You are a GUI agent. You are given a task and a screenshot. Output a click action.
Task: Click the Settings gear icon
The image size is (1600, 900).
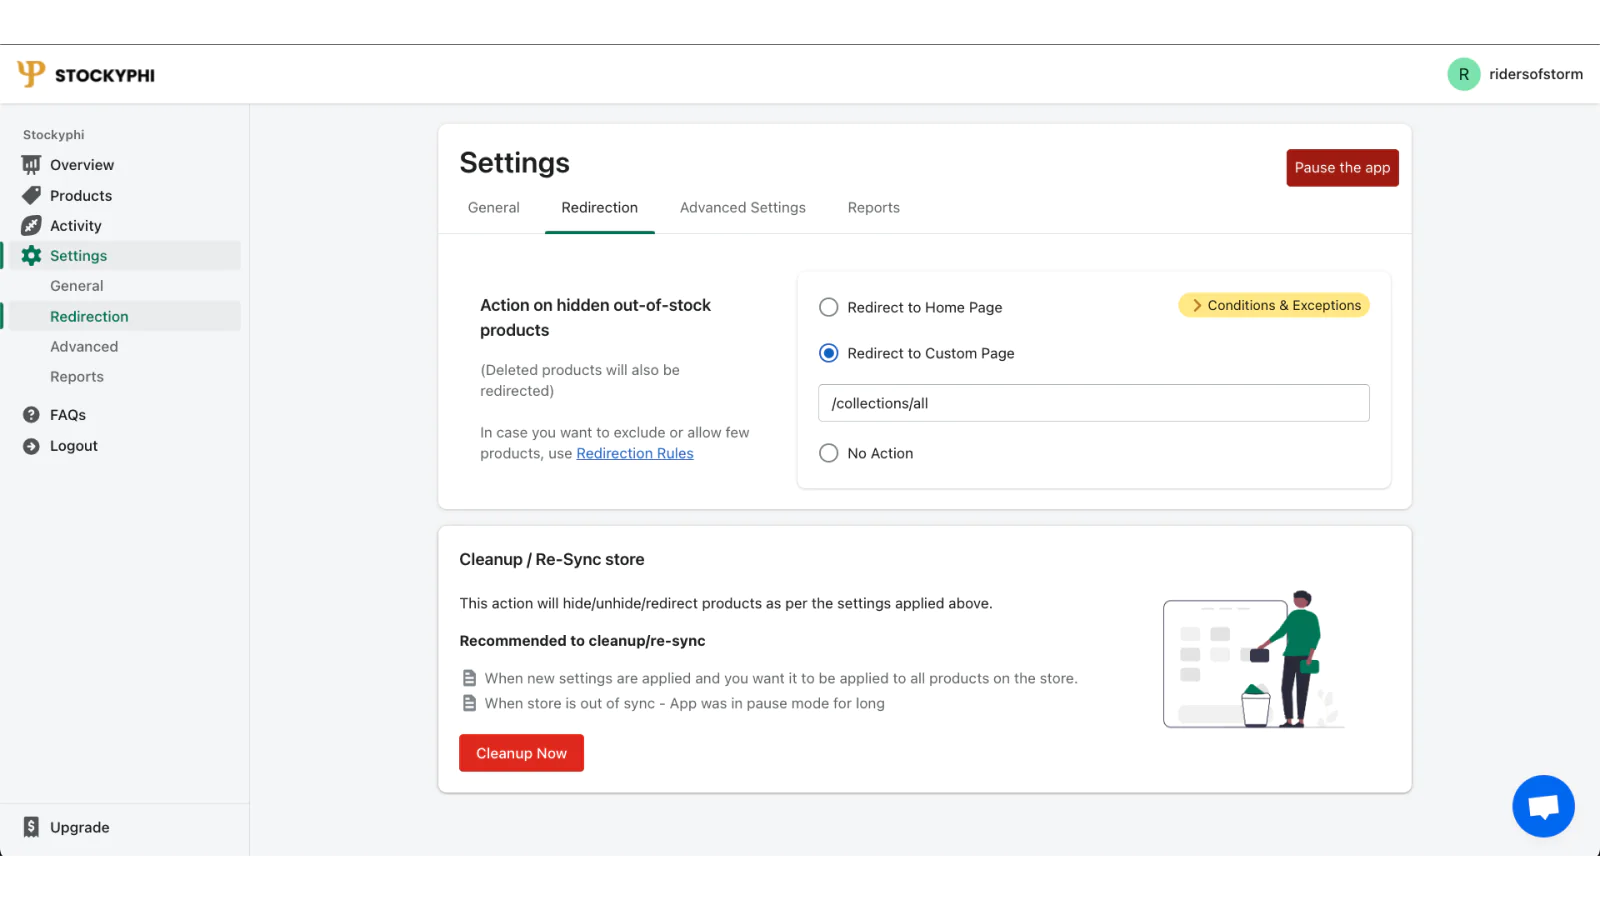coord(32,256)
